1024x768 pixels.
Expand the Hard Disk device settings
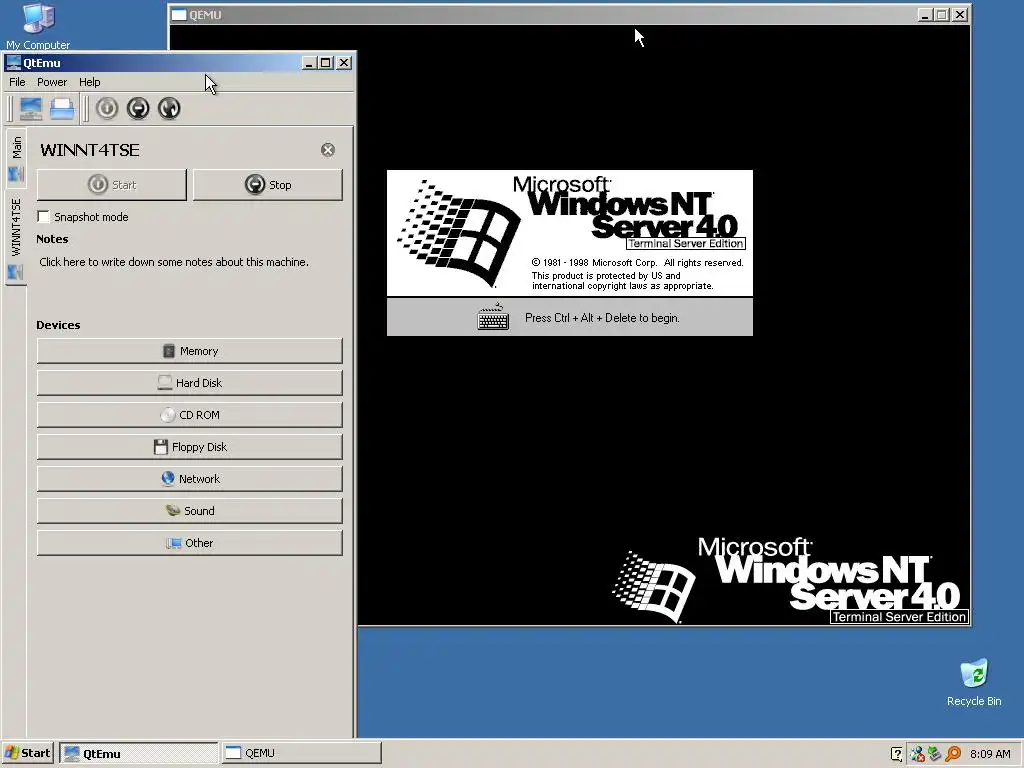189,383
